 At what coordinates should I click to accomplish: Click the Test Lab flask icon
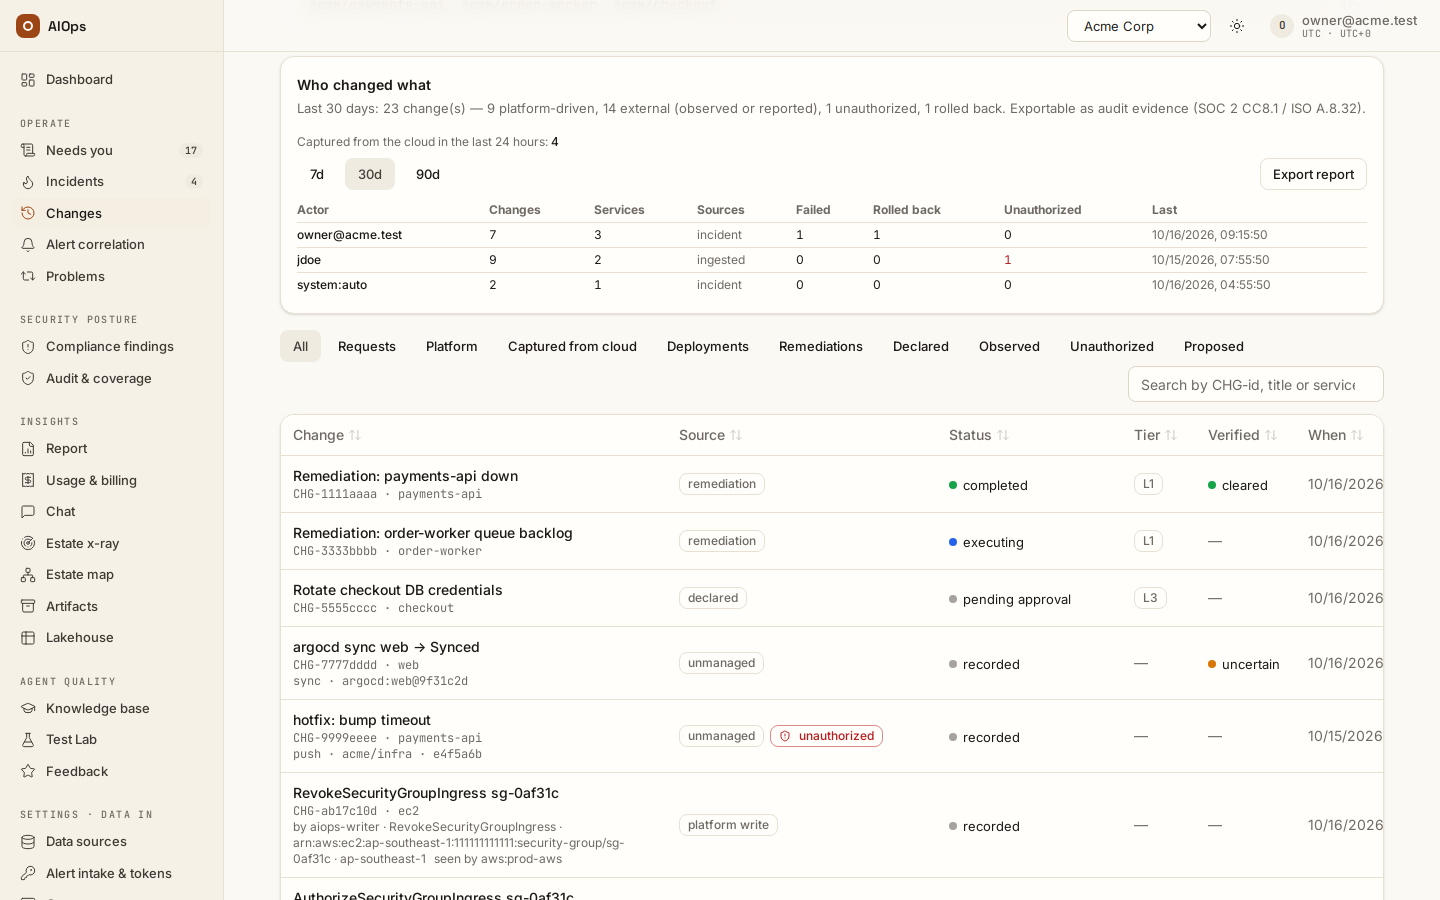click(28, 740)
